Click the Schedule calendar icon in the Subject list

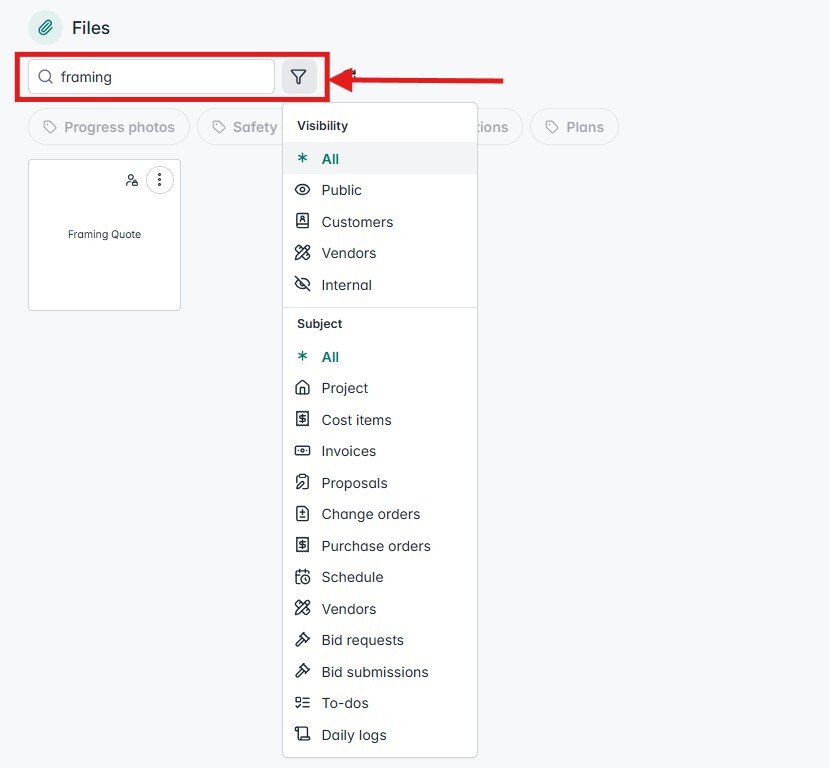[x=302, y=577]
